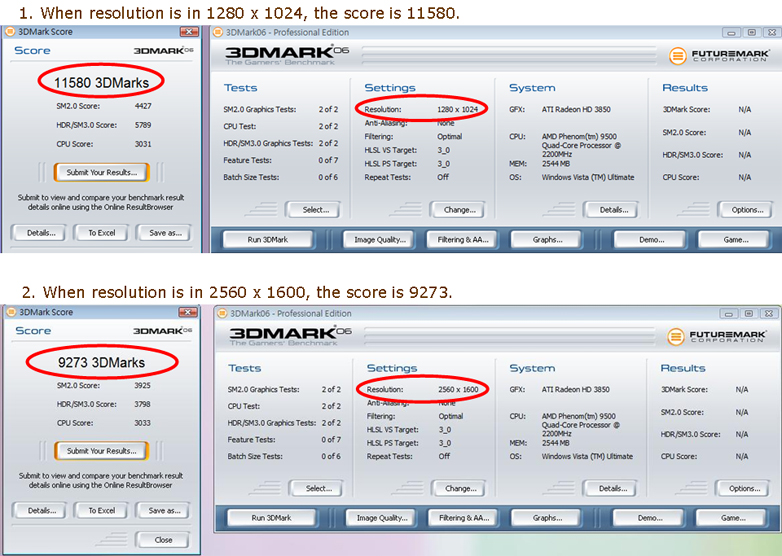The width and height of the screenshot is (782, 556).
Task: Minimize the 3DMark06 window showing 1280 x 1024
Action: (731, 33)
